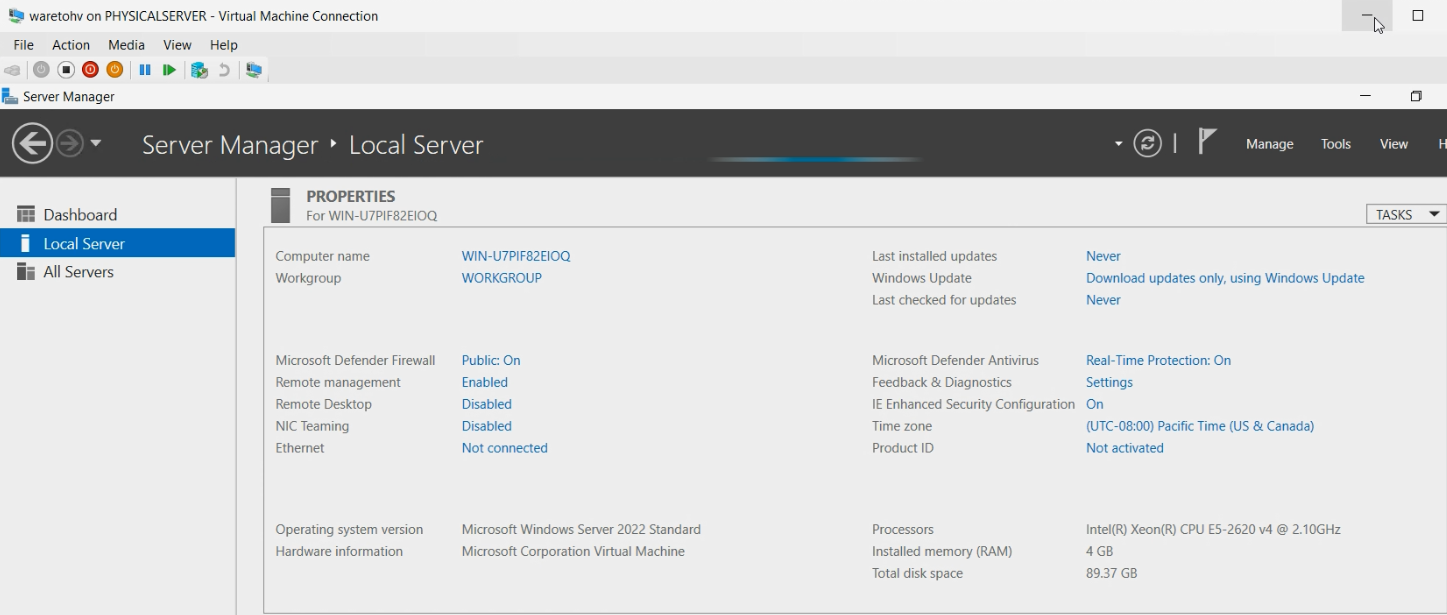1447x615 pixels.
Task: Select Dashboard in the sidebar
Action: coord(118,215)
